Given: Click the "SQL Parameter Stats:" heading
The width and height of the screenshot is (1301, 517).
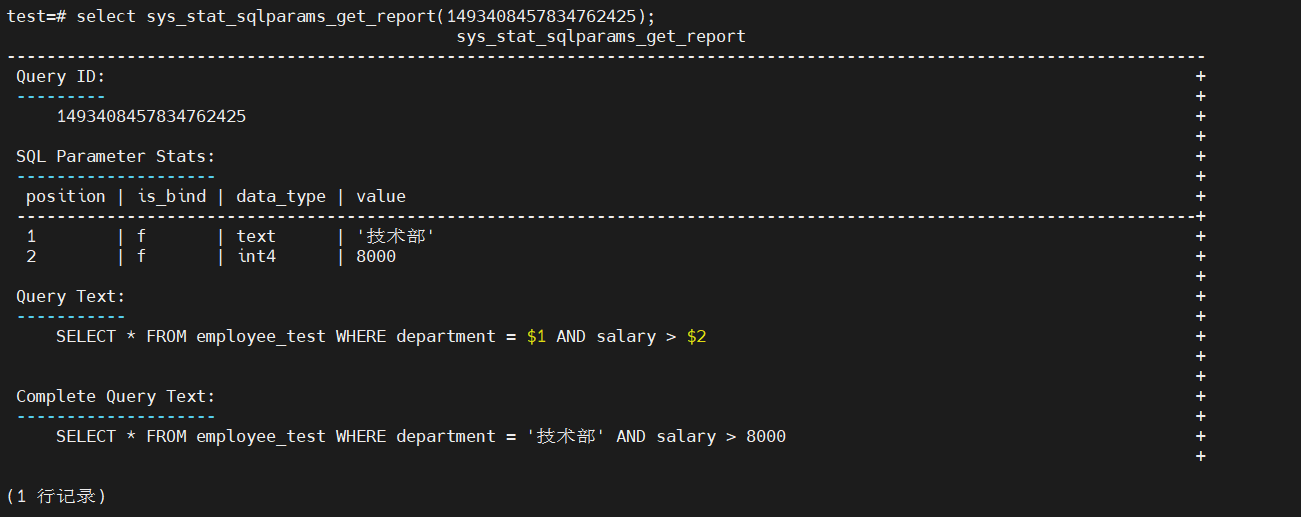Looking at the screenshot, I should click(x=116, y=156).
